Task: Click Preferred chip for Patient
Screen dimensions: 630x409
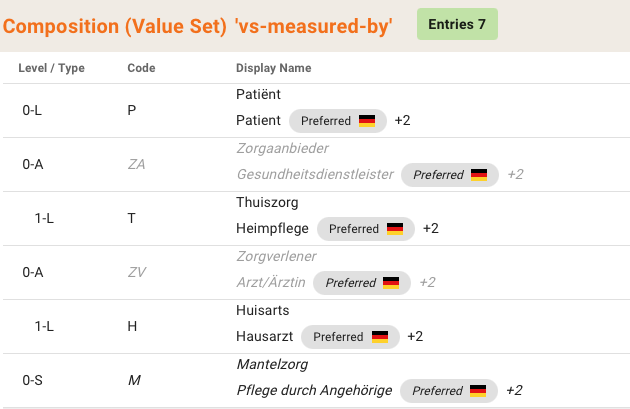Action: click(x=326, y=121)
